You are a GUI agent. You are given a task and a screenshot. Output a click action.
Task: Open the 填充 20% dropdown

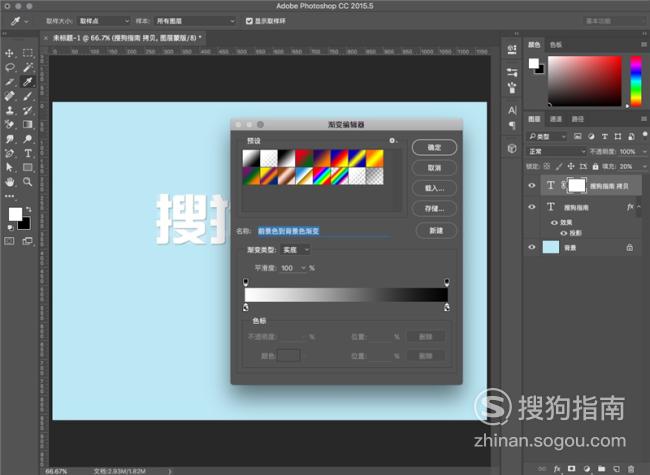[x=644, y=166]
